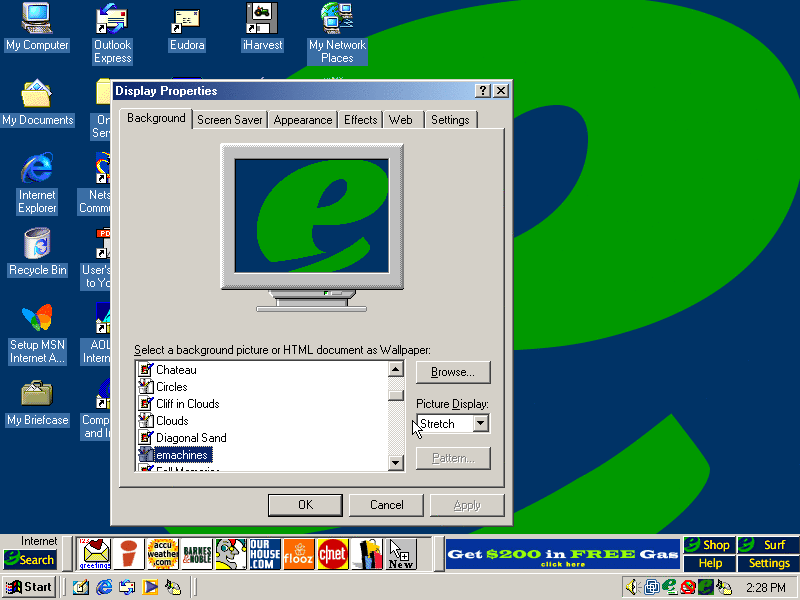The width and height of the screenshot is (800, 600).
Task: Open the AccuWeather.com toolbar shortcut
Action: (x=162, y=553)
